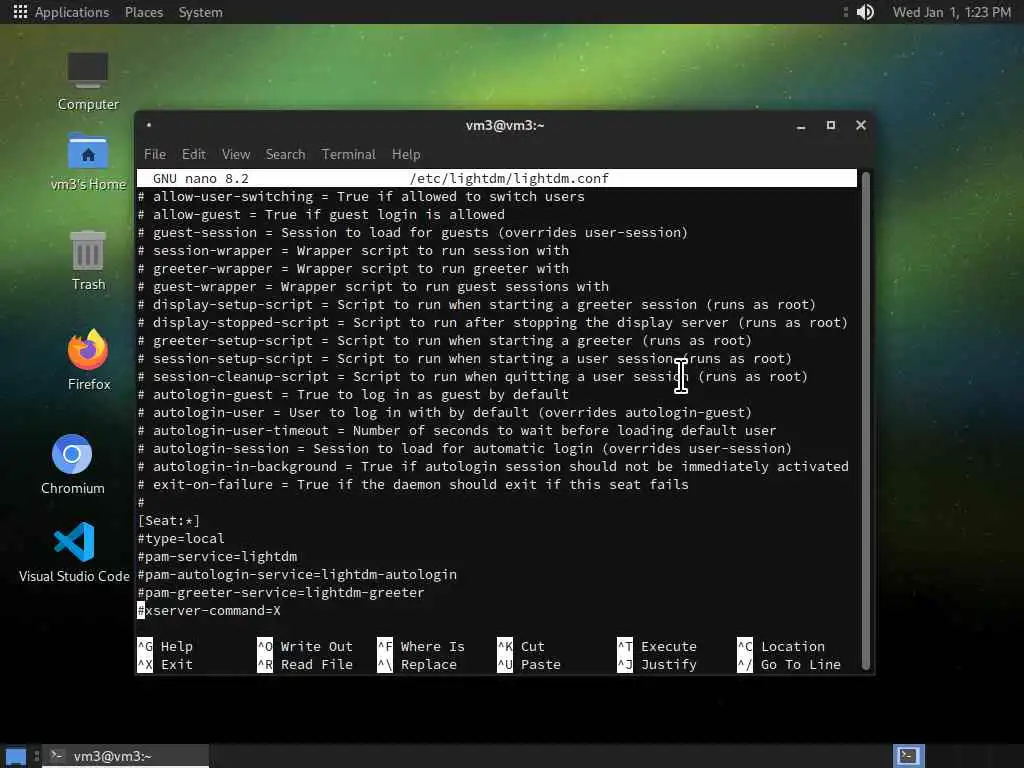The height and width of the screenshot is (768, 1024).
Task: Click the #pam-autologin-service=lightdm-autologin line
Action: tap(297, 575)
